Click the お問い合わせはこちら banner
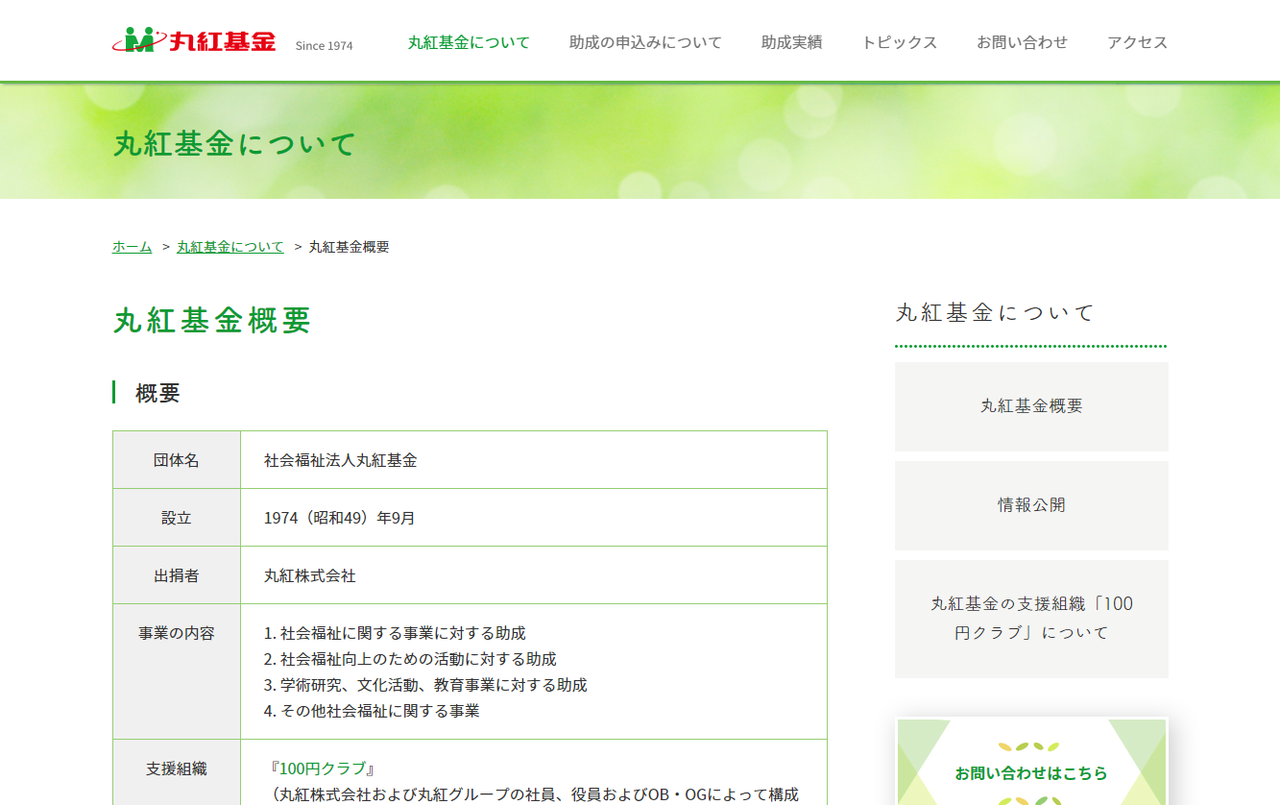 tap(1031, 772)
